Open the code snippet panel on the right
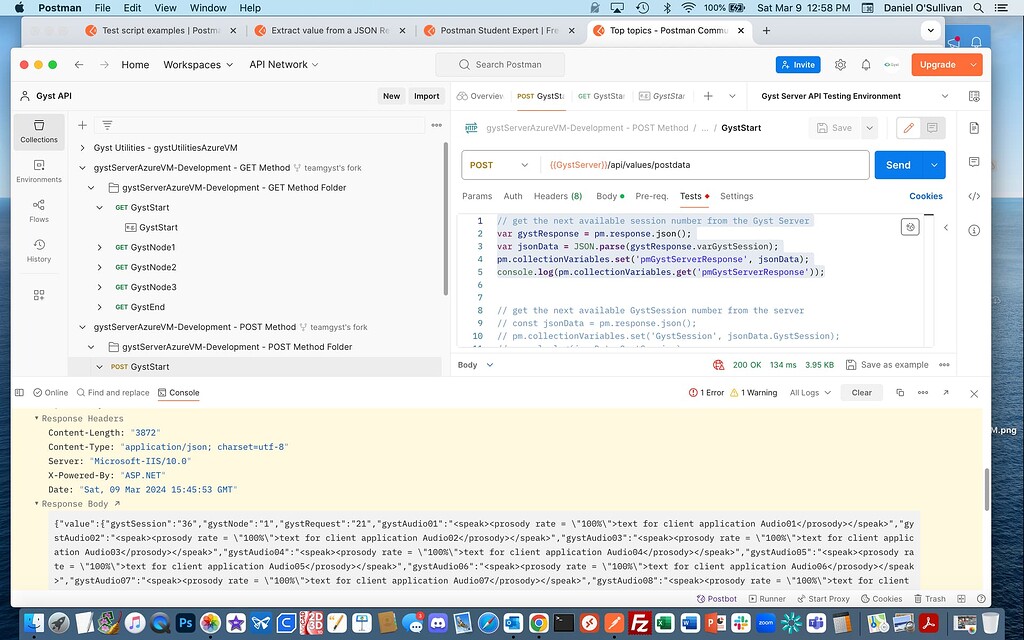The width and height of the screenshot is (1024, 640). (973, 196)
